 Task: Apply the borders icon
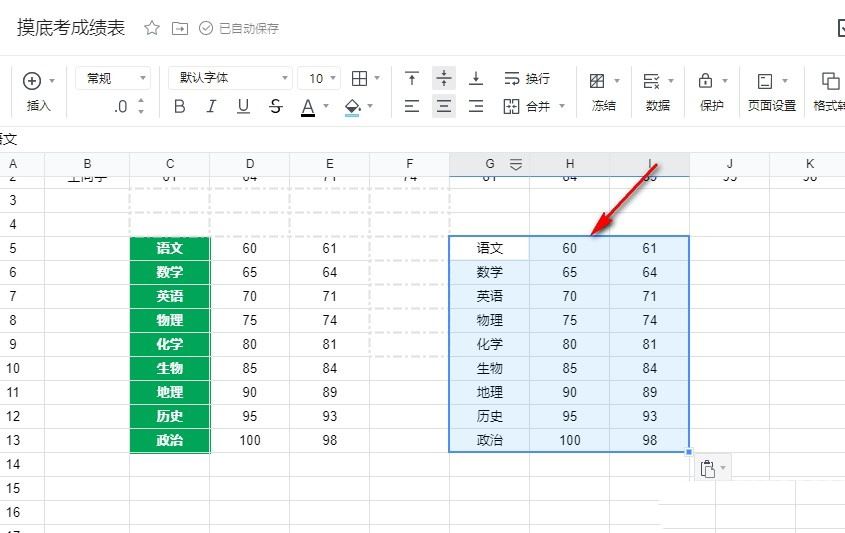[x=359, y=79]
